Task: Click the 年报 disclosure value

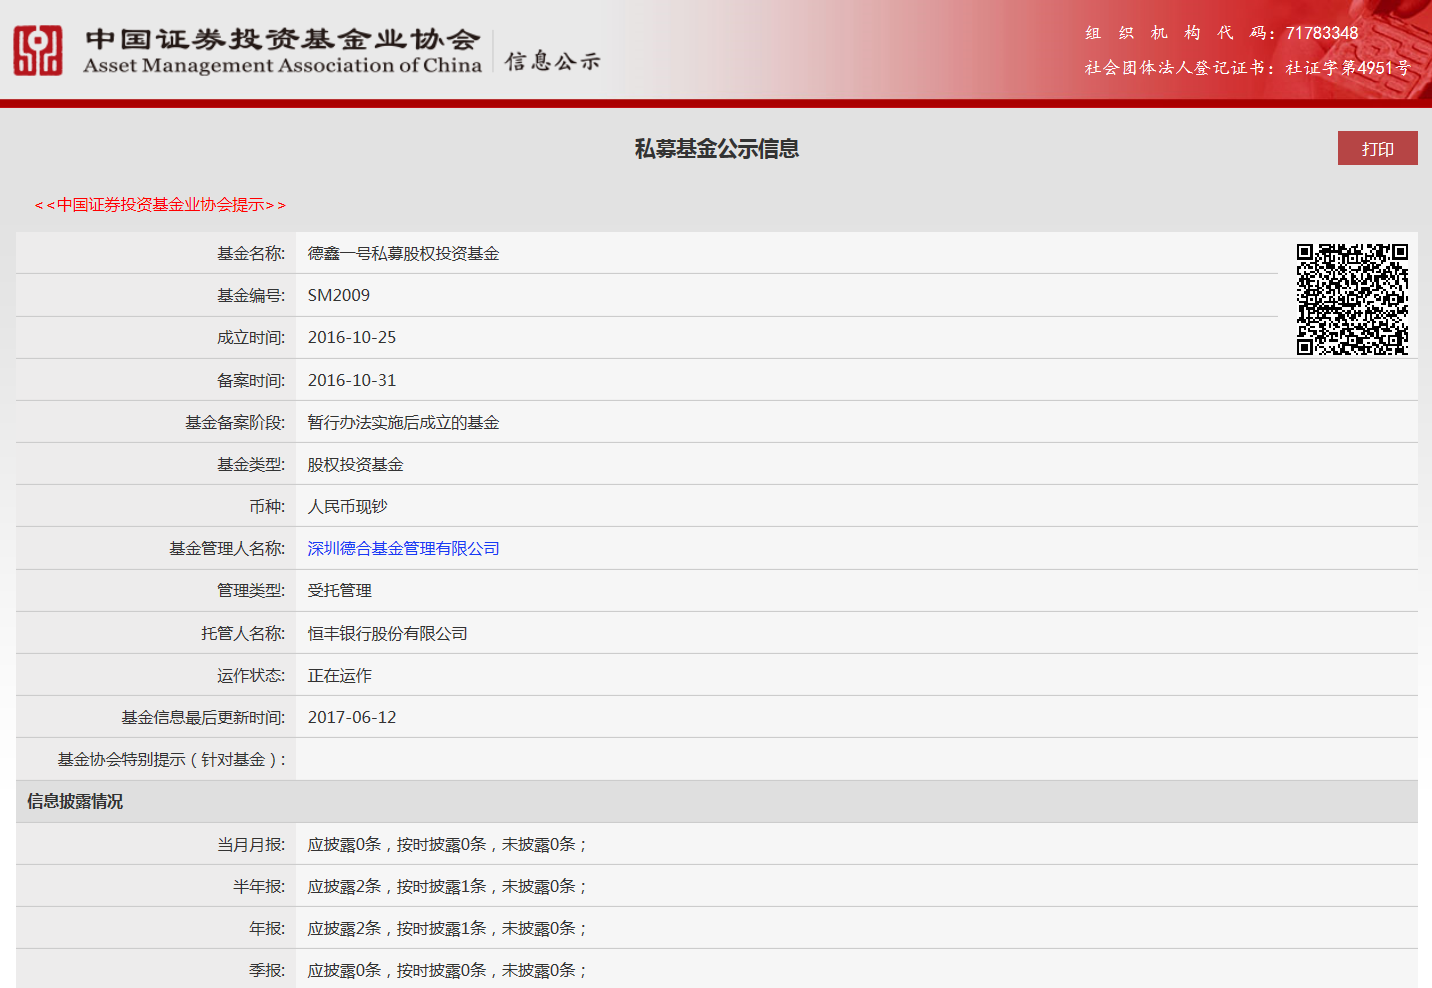Action: [447, 928]
